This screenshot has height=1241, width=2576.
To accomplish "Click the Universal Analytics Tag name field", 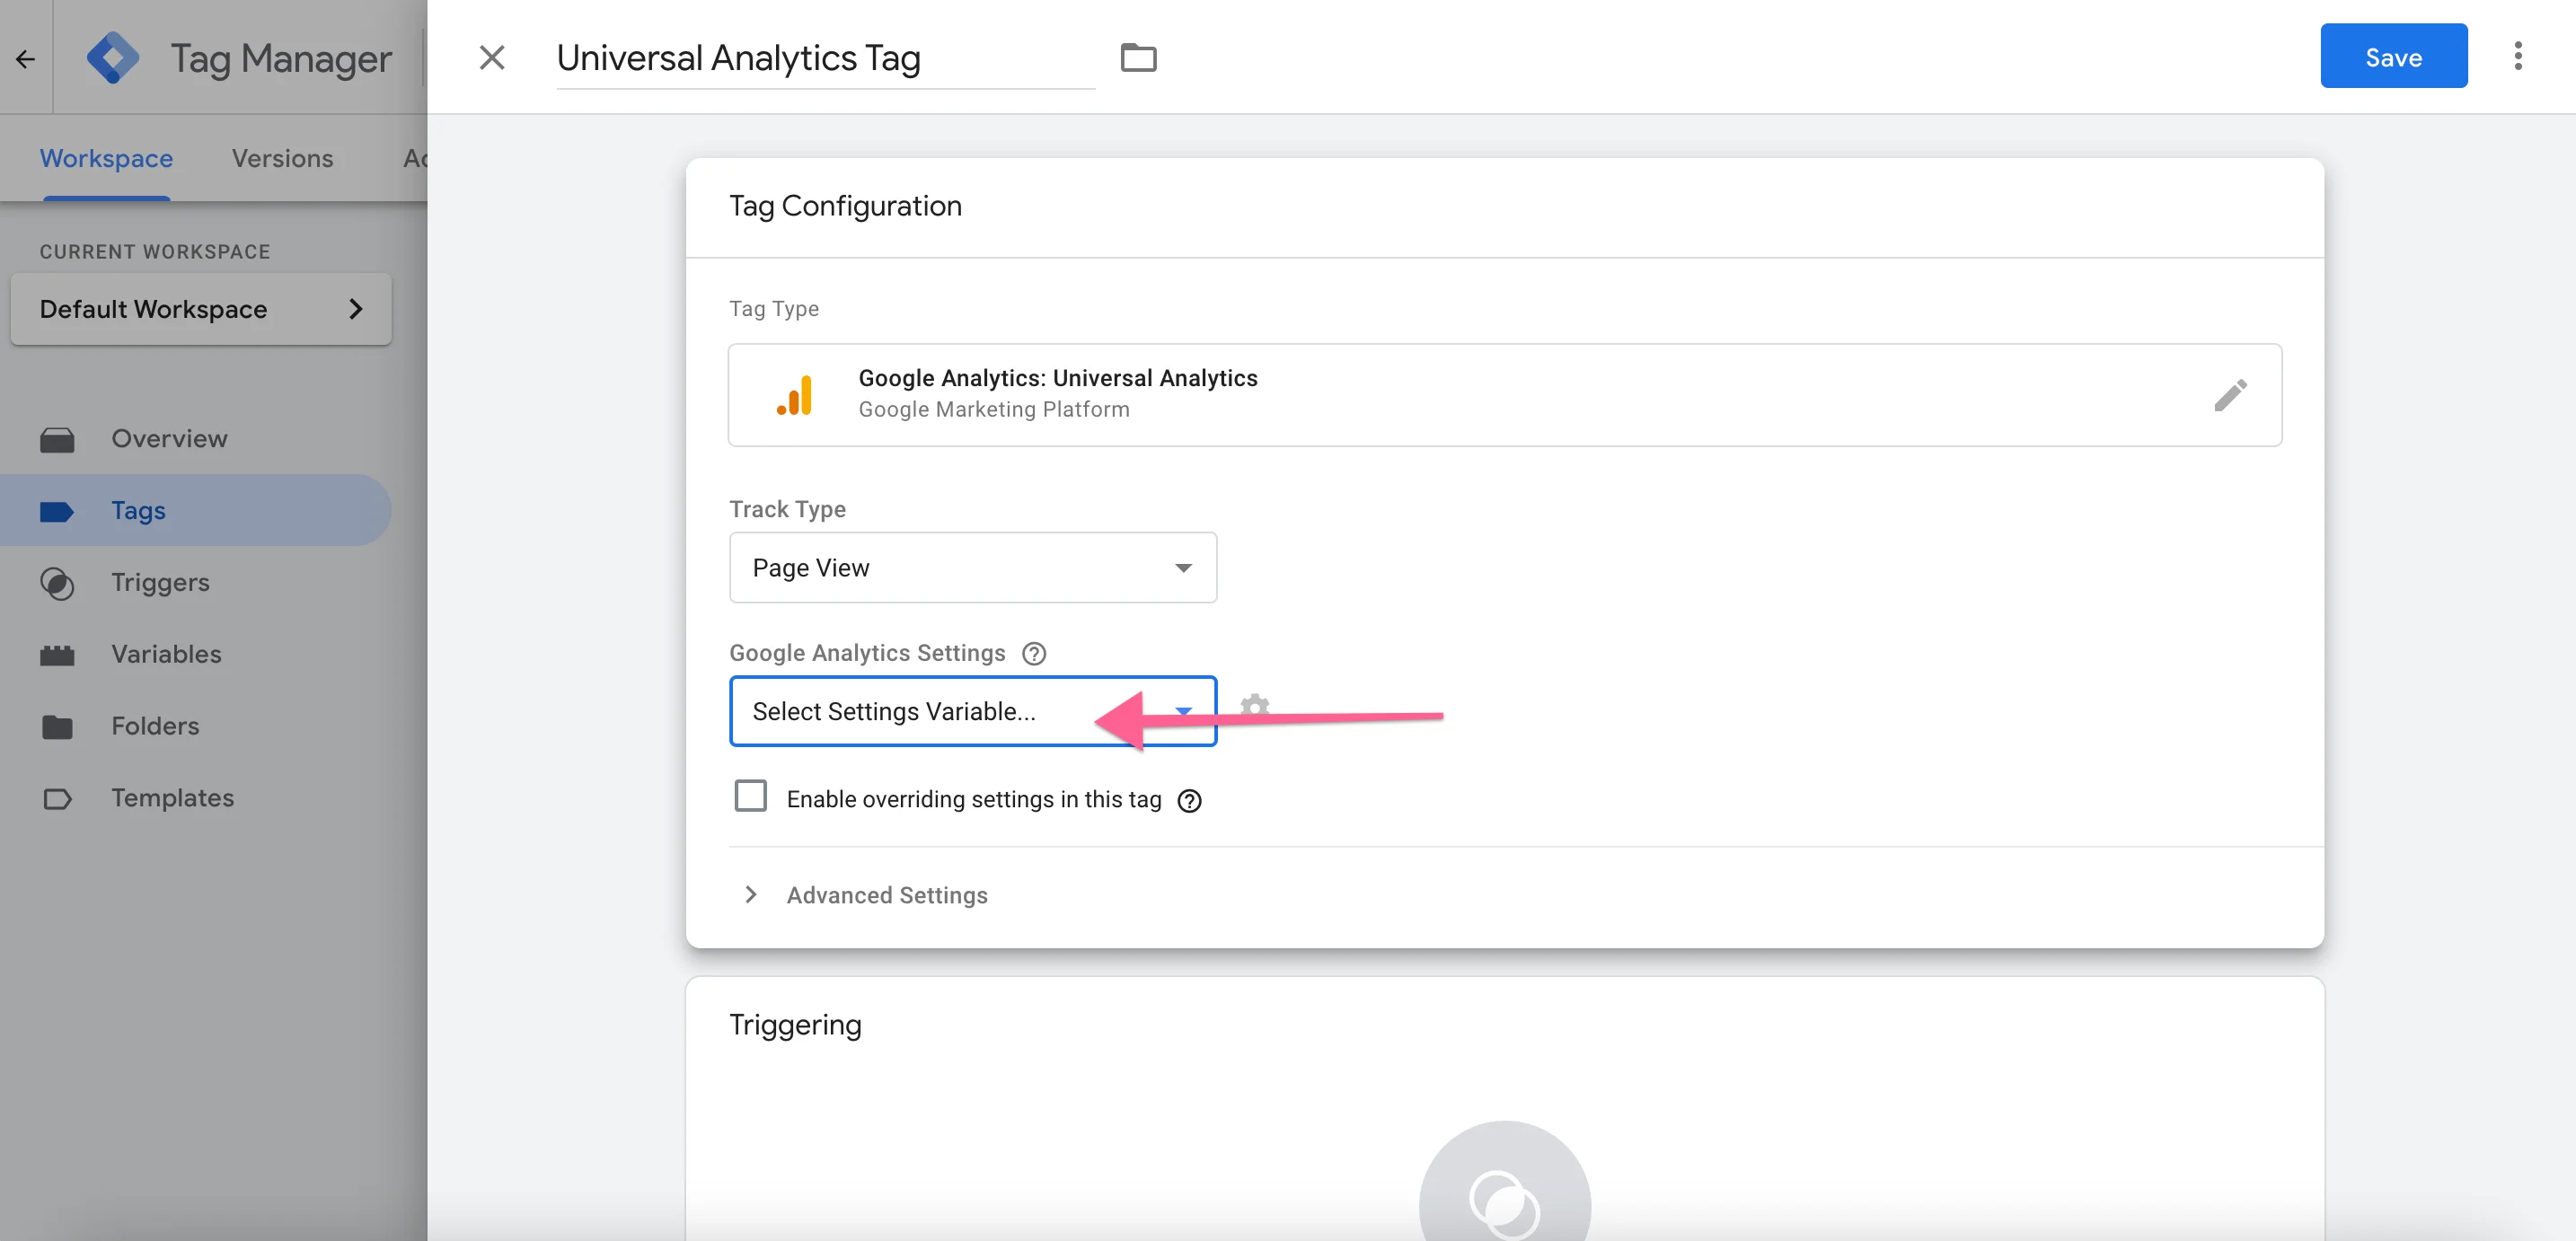I will click(825, 58).
